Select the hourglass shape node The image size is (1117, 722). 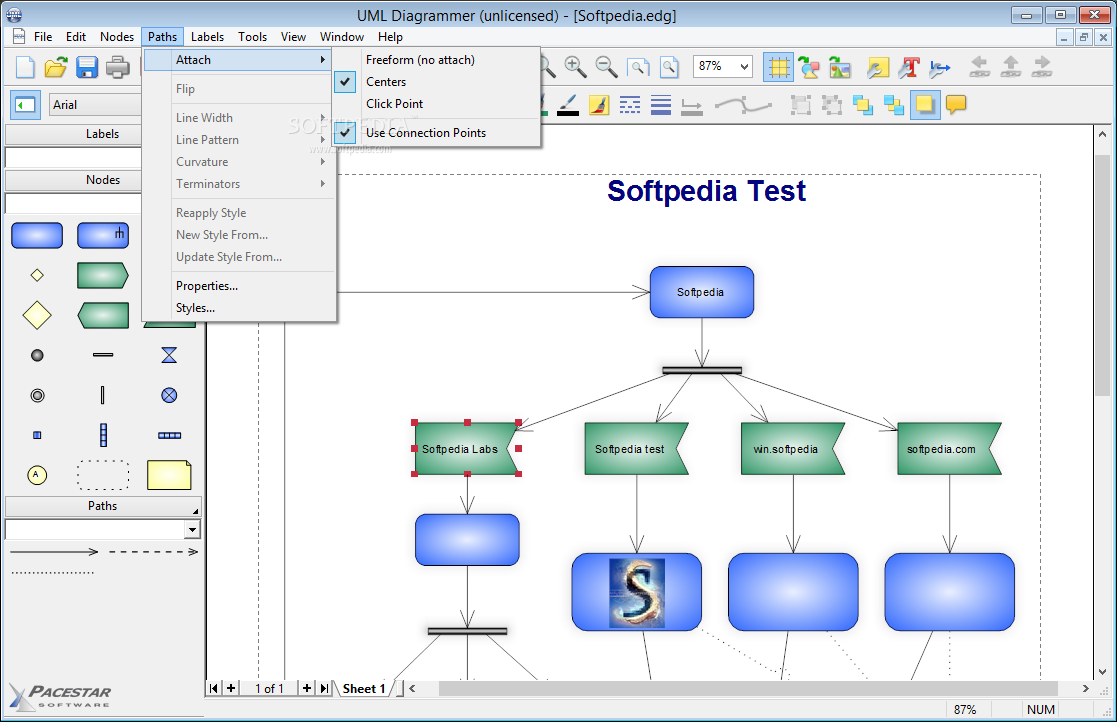pyautogui.click(x=169, y=355)
